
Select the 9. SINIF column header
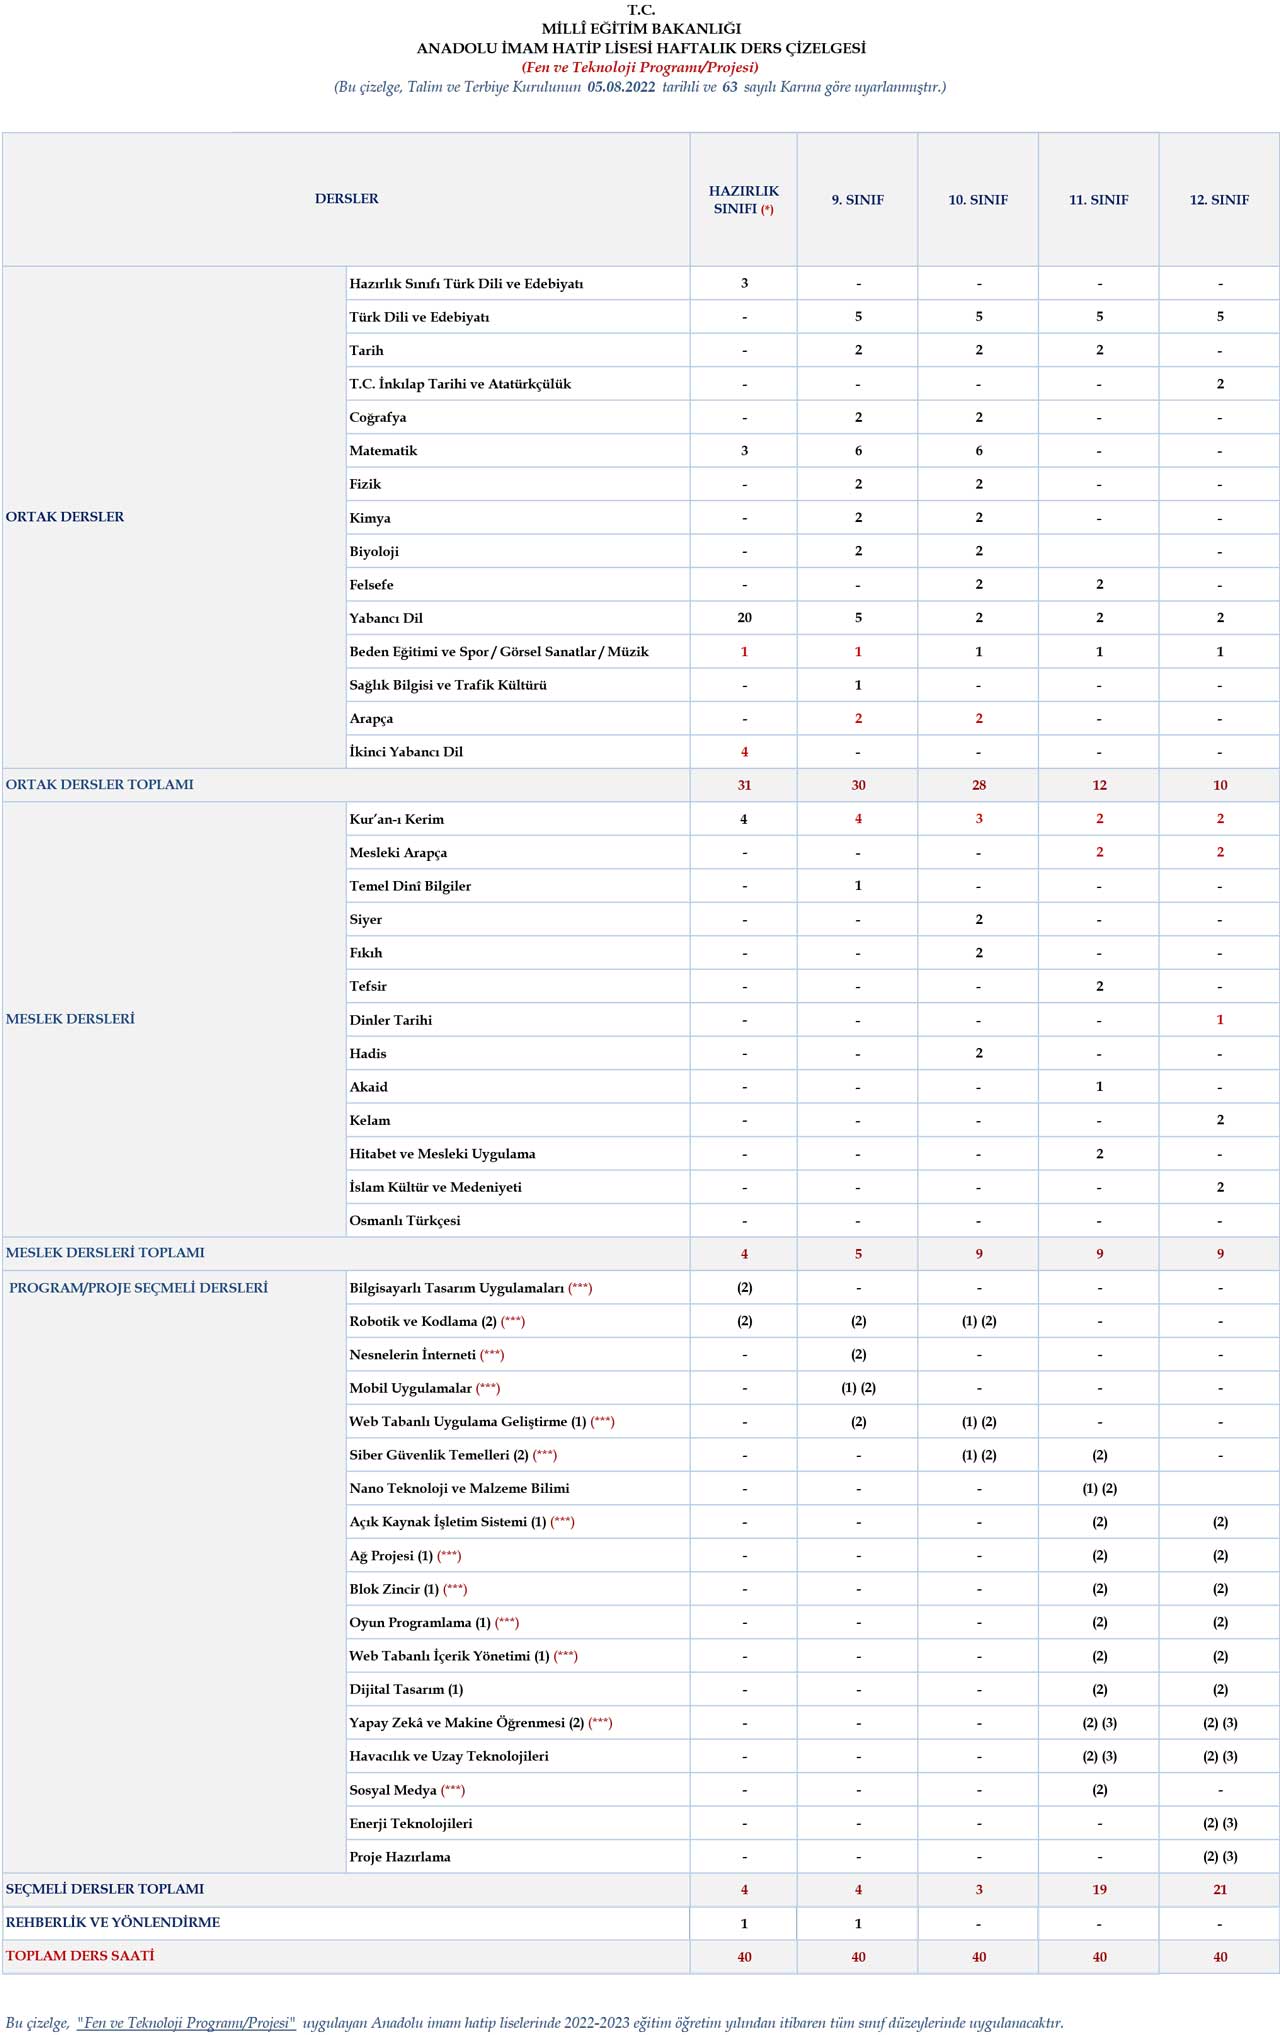(857, 200)
